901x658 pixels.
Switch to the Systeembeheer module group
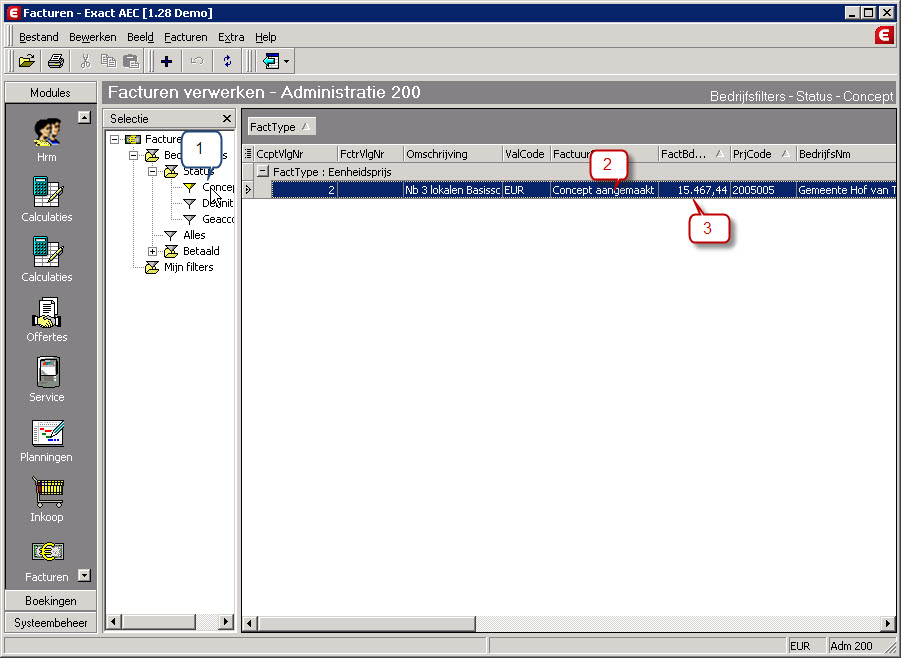(x=51, y=622)
